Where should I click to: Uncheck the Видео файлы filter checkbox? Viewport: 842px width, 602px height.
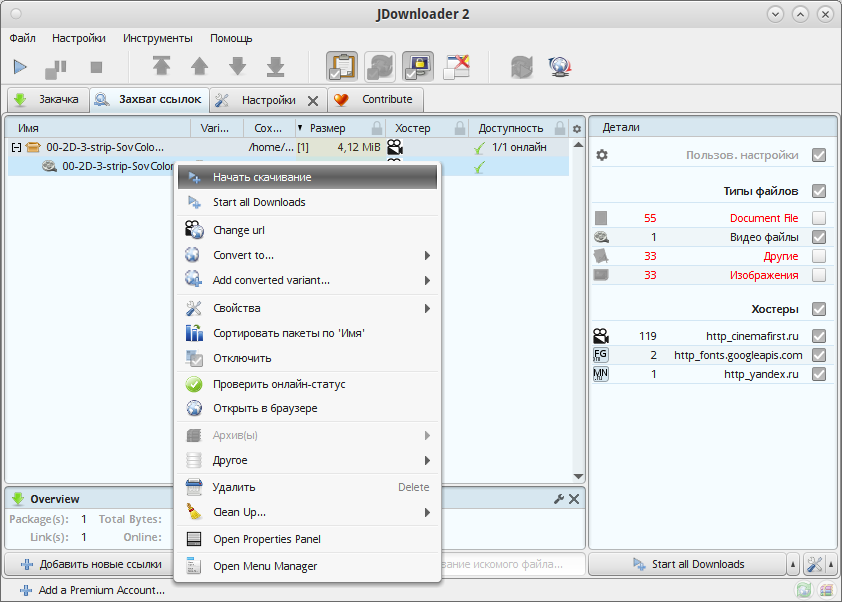tap(818, 237)
